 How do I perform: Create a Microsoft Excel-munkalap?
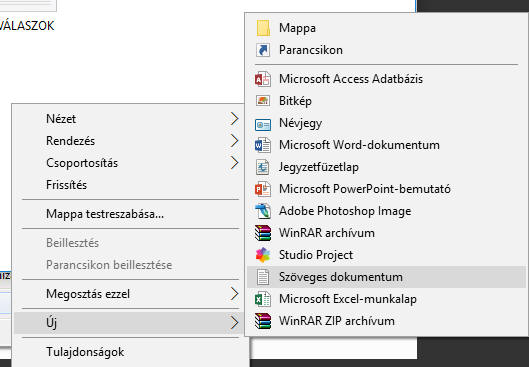[x=386, y=299]
